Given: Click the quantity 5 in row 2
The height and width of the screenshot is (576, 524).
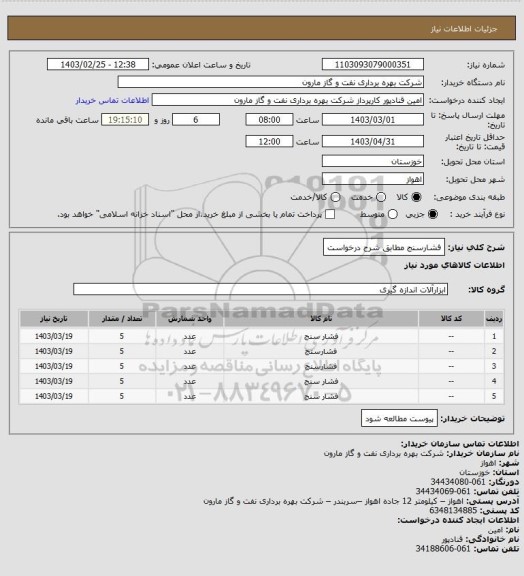Looking at the screenshot, I should [x=122, y=352].
